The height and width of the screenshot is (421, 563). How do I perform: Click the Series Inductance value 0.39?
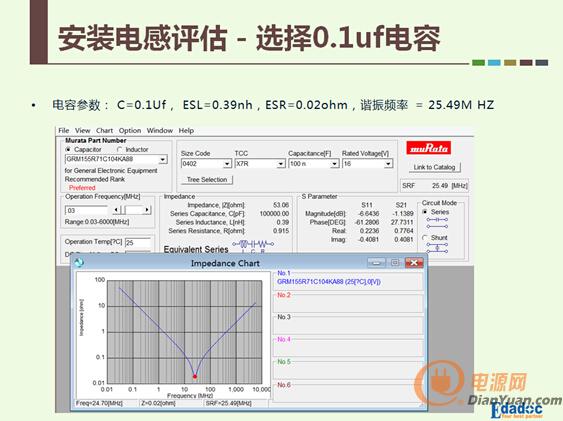click(x=283, y=222)
